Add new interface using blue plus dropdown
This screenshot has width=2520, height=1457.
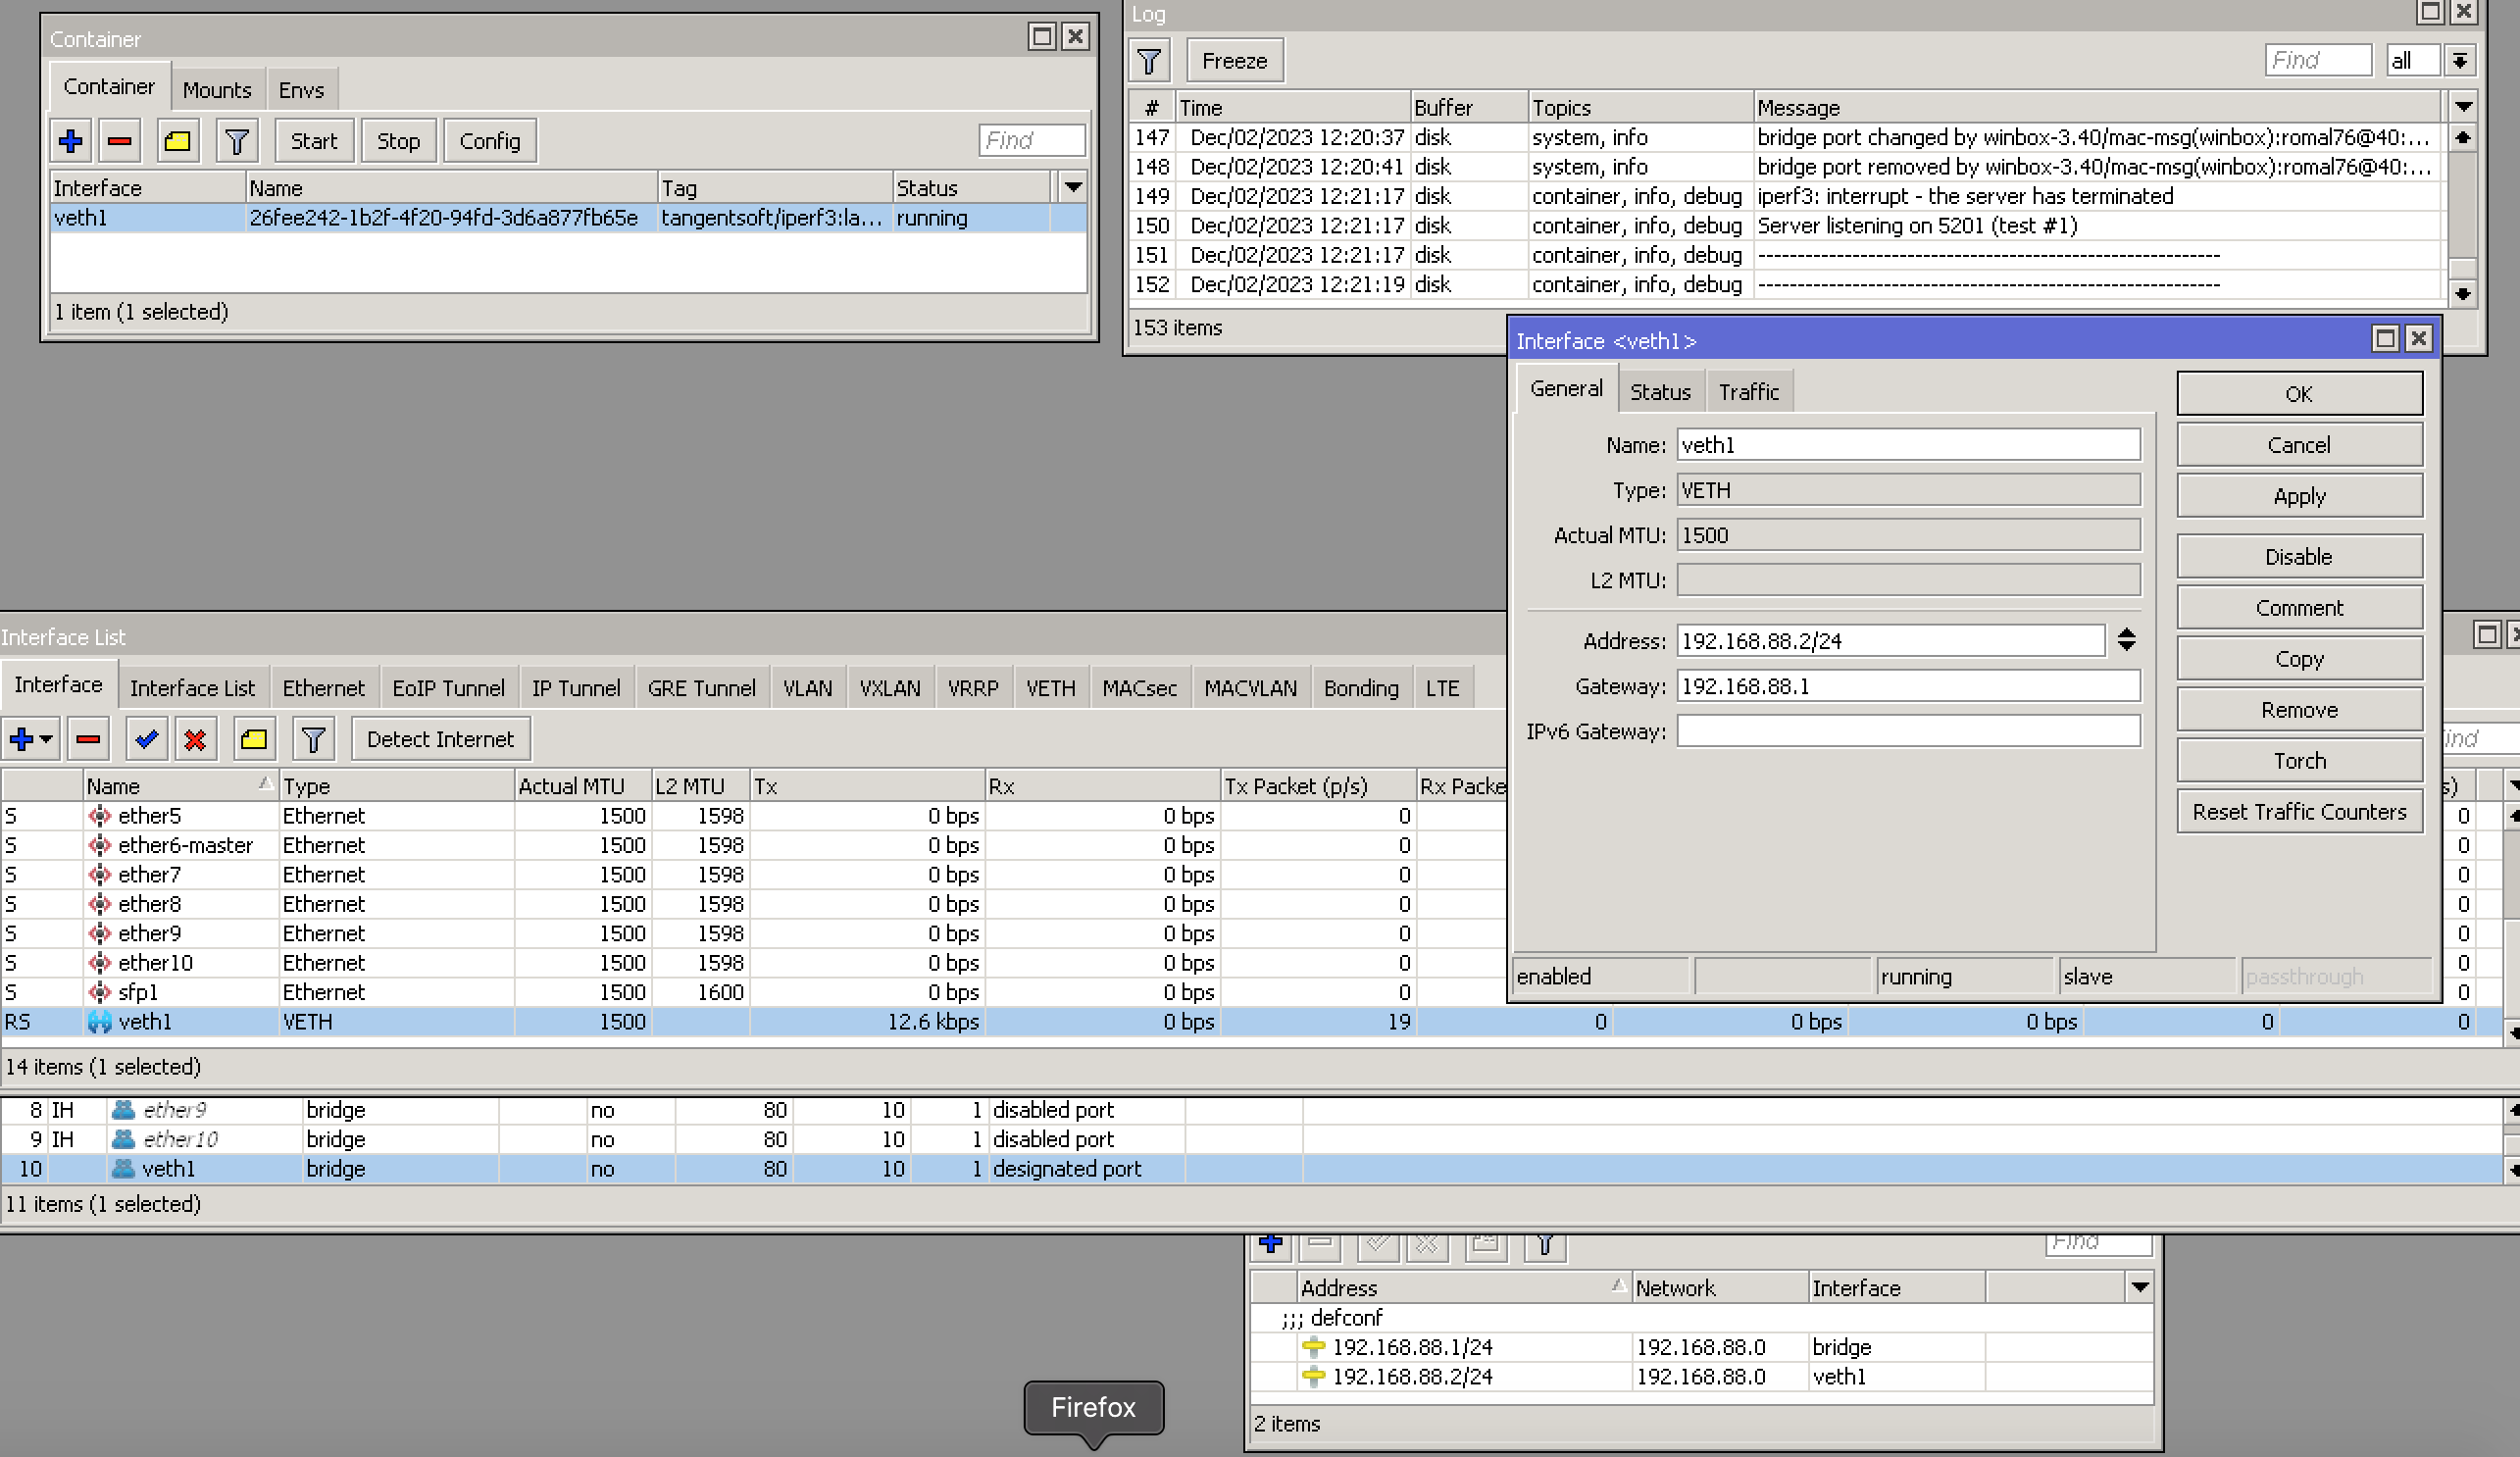30,739
